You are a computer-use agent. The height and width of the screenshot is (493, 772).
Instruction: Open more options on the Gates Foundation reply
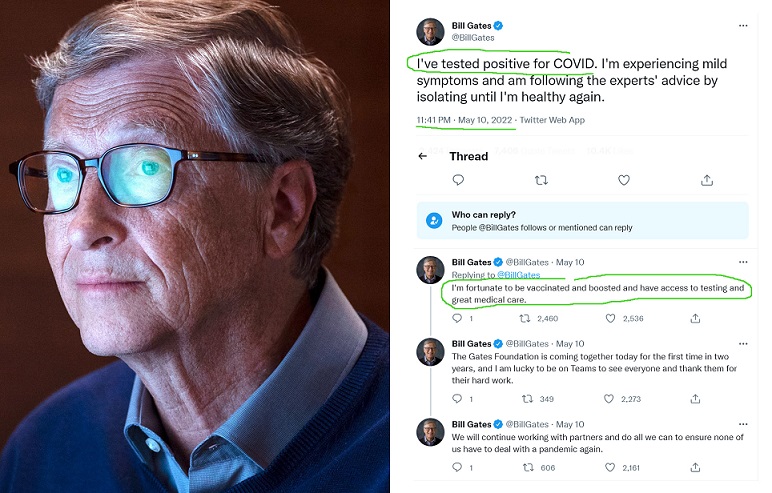click(742, 344)
